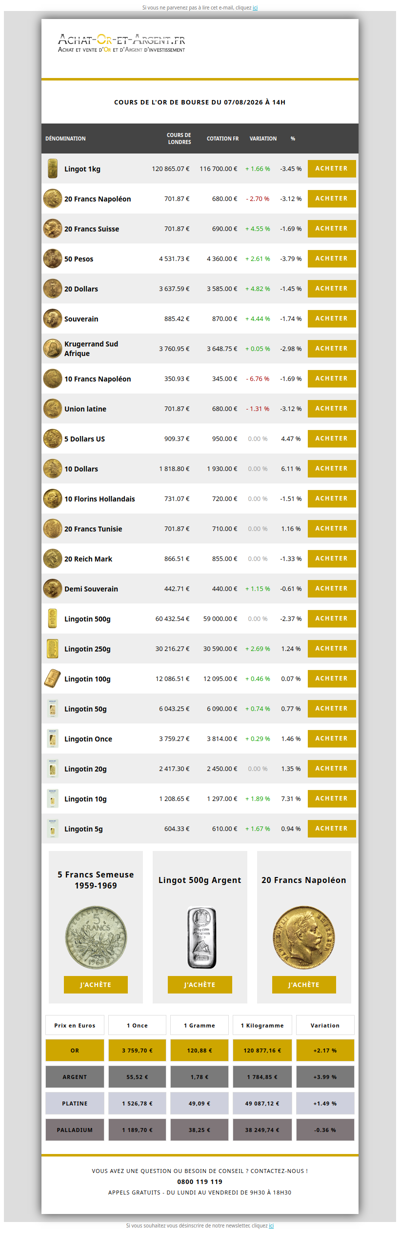400x1233 pixels.
Task: Open the Lingot 500g Argent bar image
Action: 200,937
